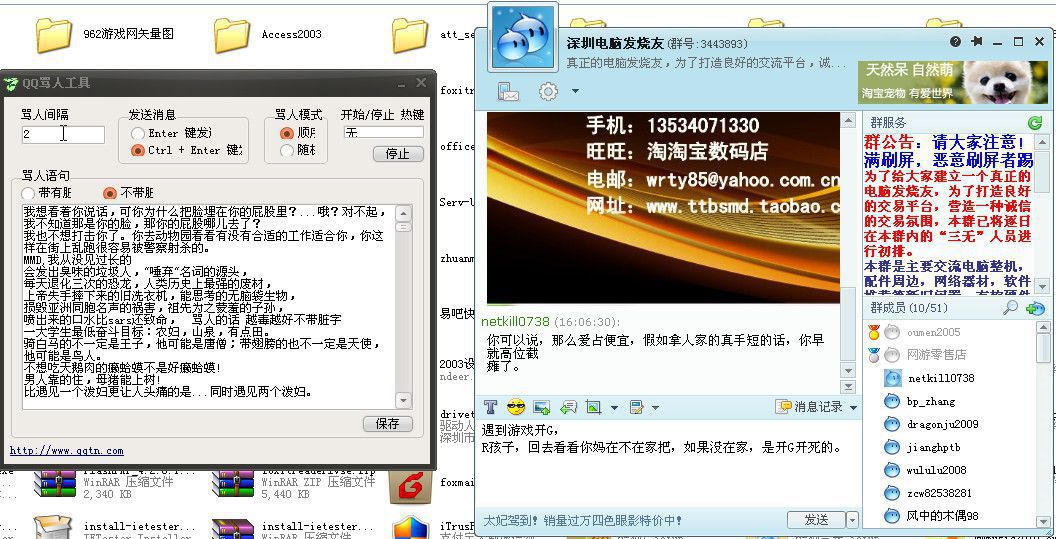Click the 开始/停止 热键 hotkey field
Image resolution: width=1056 pixels, height=539 pixels.
(383, 132)
